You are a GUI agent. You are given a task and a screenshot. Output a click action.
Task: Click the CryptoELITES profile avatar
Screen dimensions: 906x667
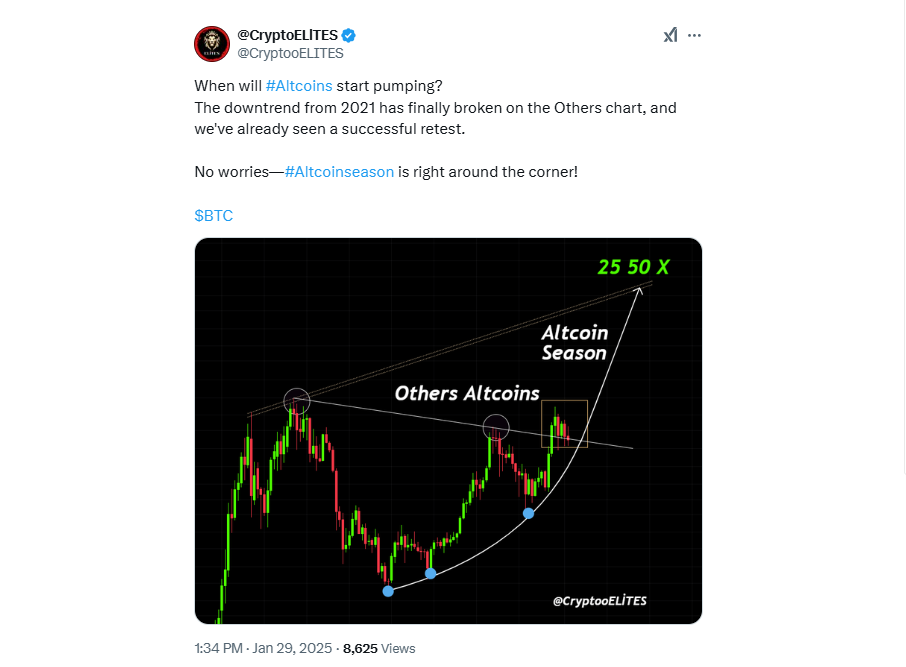point(213,43)
